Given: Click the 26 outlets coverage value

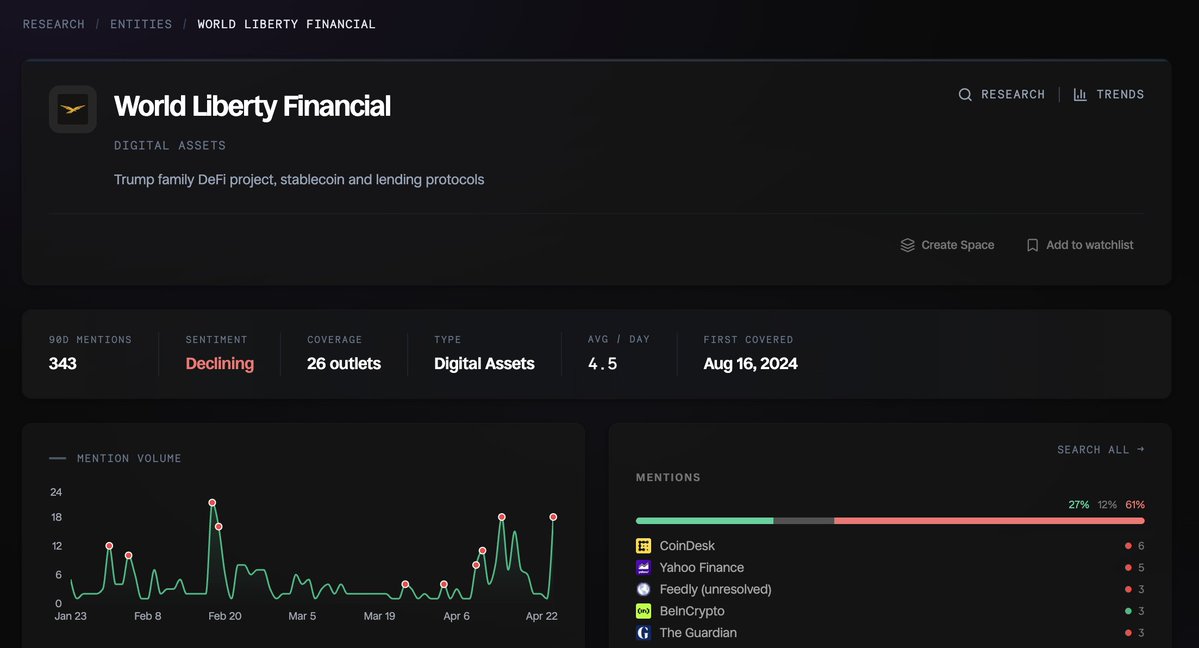Looking at the screenshot, I should click(x=343, y=363).
